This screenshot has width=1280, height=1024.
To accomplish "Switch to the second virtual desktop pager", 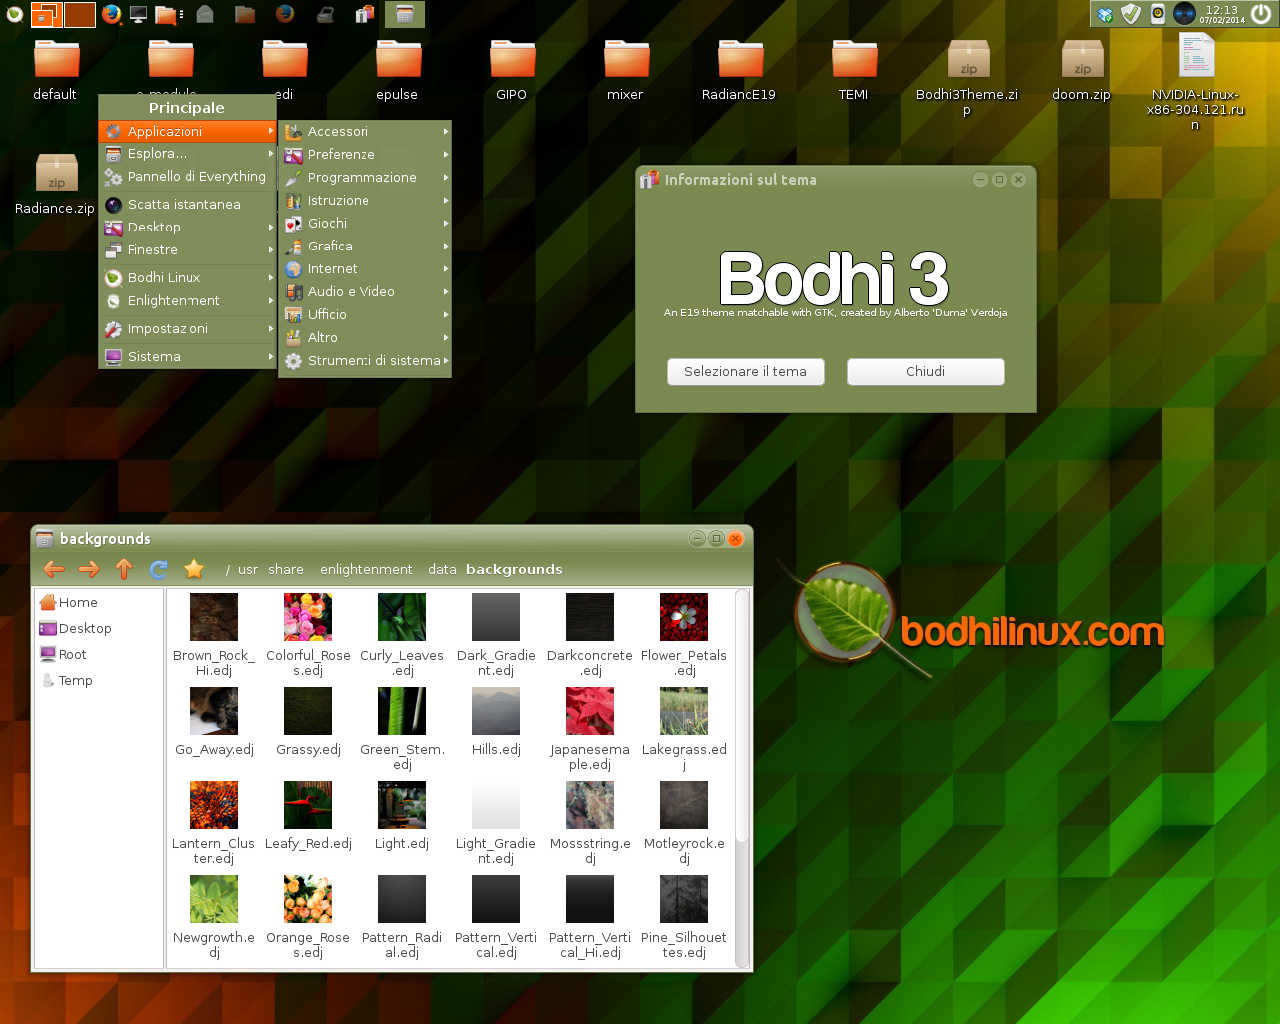I will (80, 14).
